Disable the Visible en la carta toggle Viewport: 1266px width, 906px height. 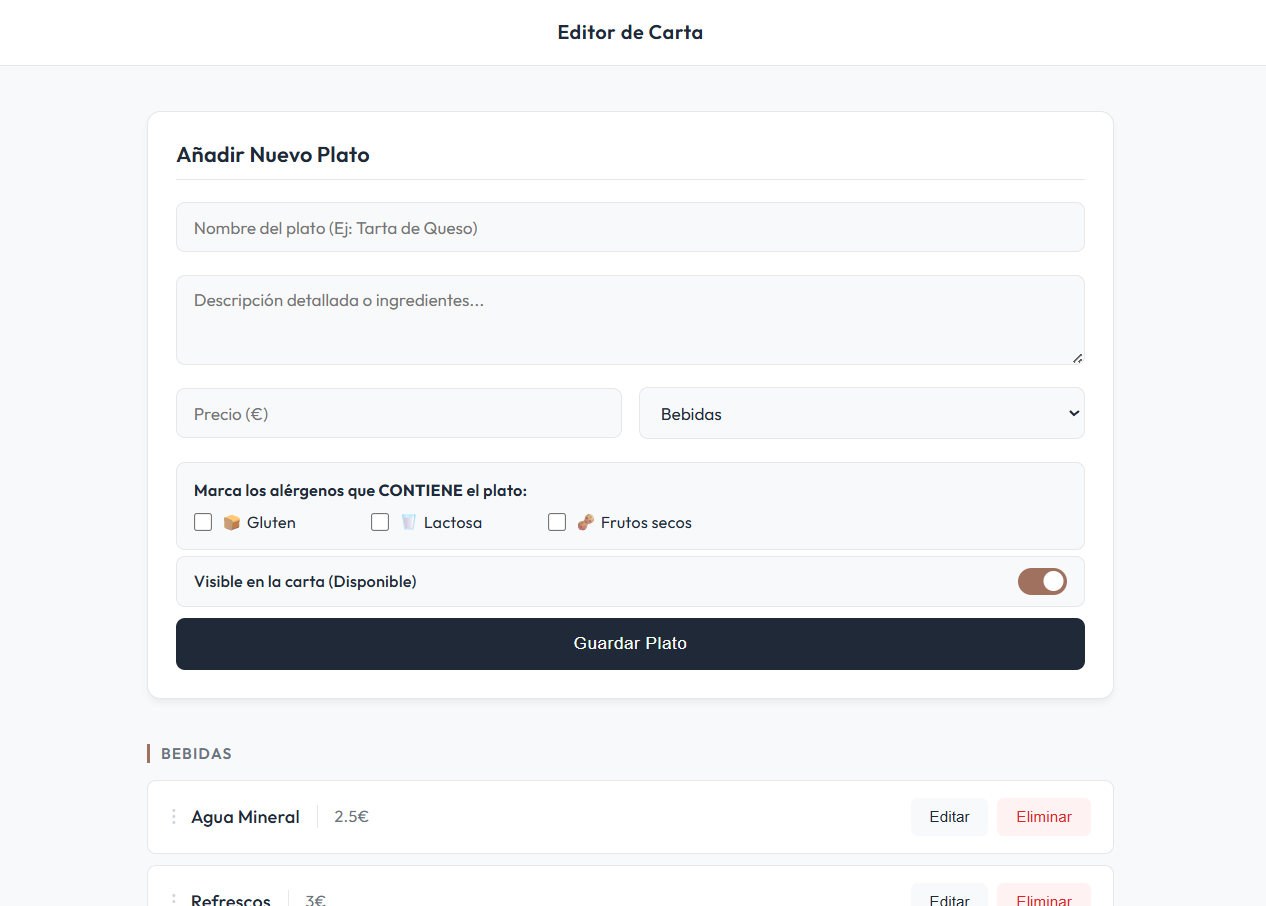[1042, 581]
